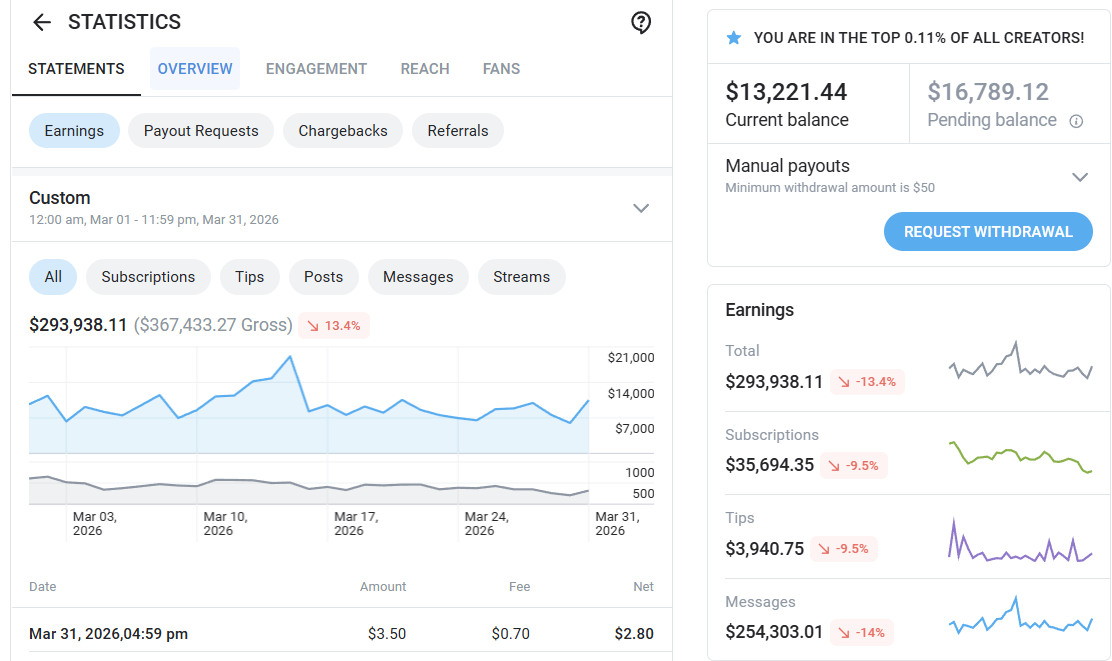
Task: Open the Total earnings sparkline chart
Action: point(1021,361)
